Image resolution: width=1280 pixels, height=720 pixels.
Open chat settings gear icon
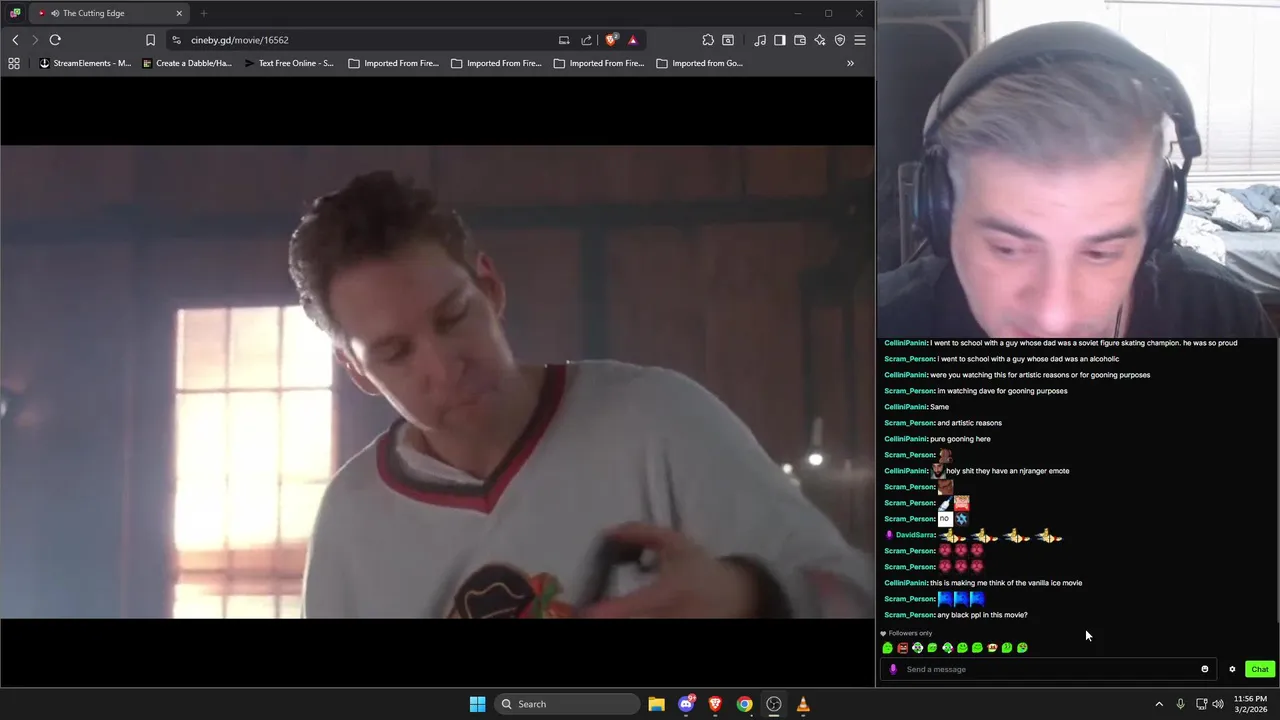click(x=1232, y=669)
